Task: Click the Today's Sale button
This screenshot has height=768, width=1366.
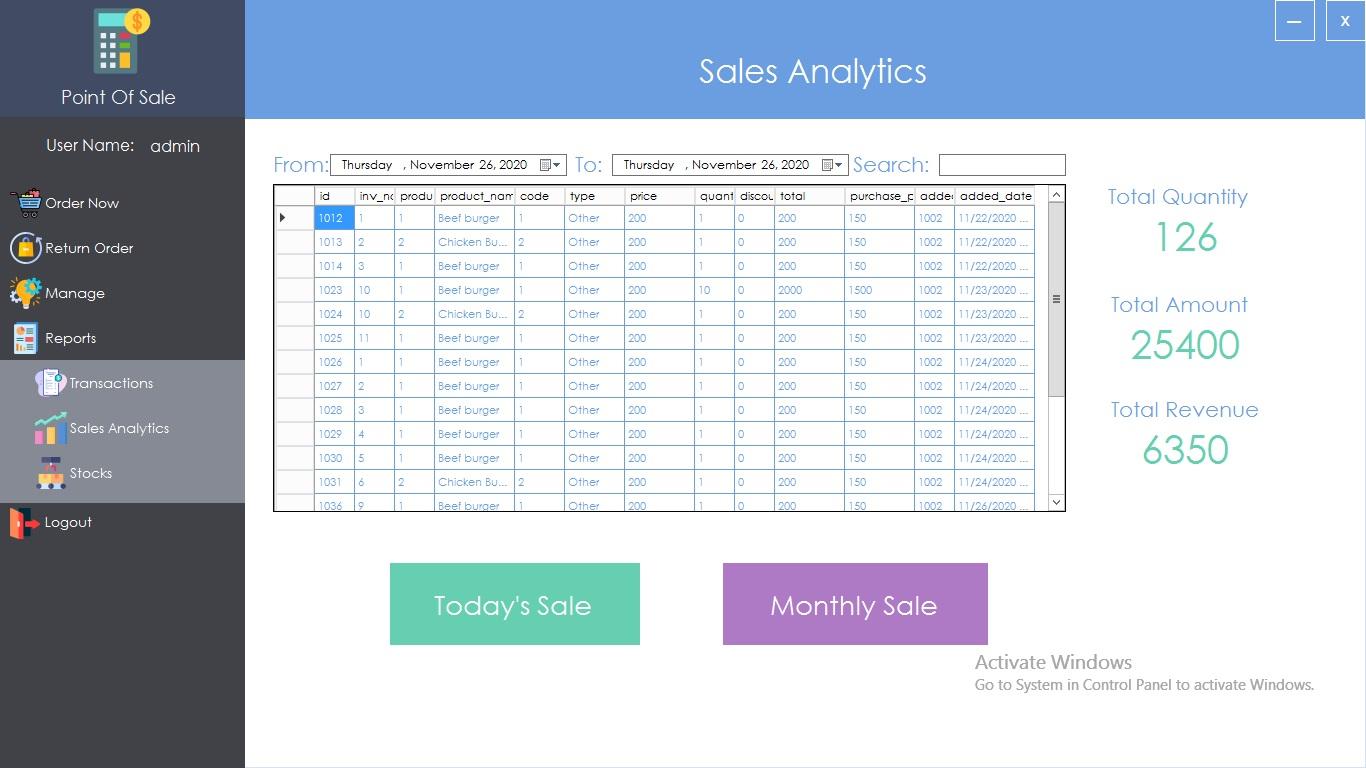Action: click(x=514, y=603)
